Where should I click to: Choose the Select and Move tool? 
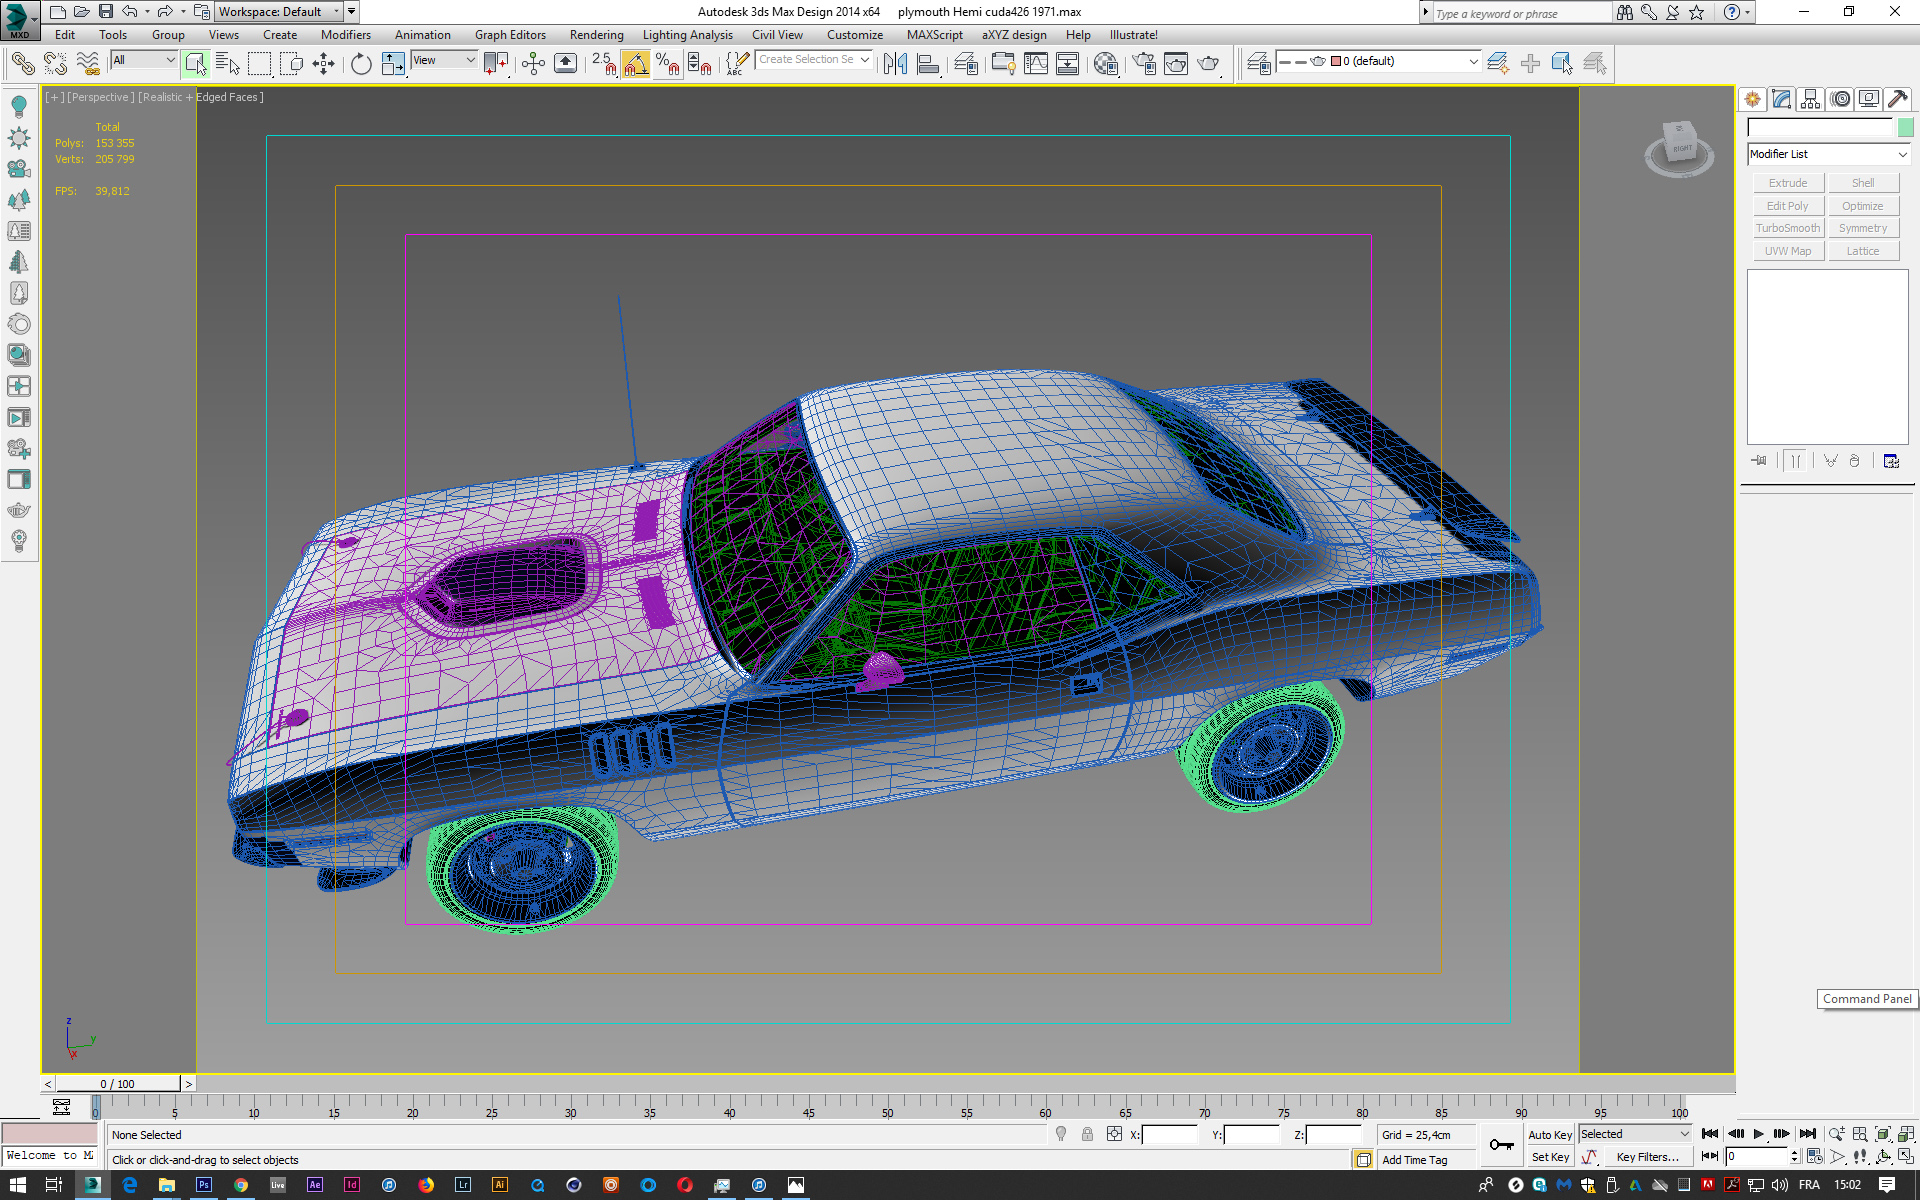pyautogui.click(x=323, y=64)
